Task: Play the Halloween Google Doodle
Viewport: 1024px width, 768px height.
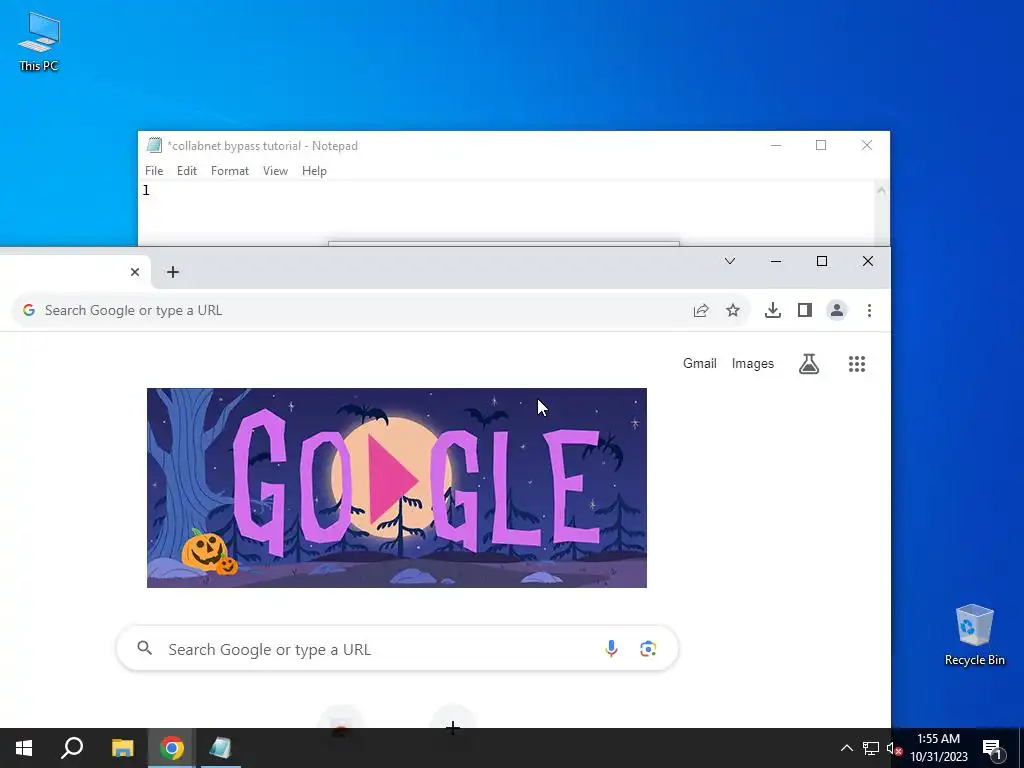Action: point(392,480)
